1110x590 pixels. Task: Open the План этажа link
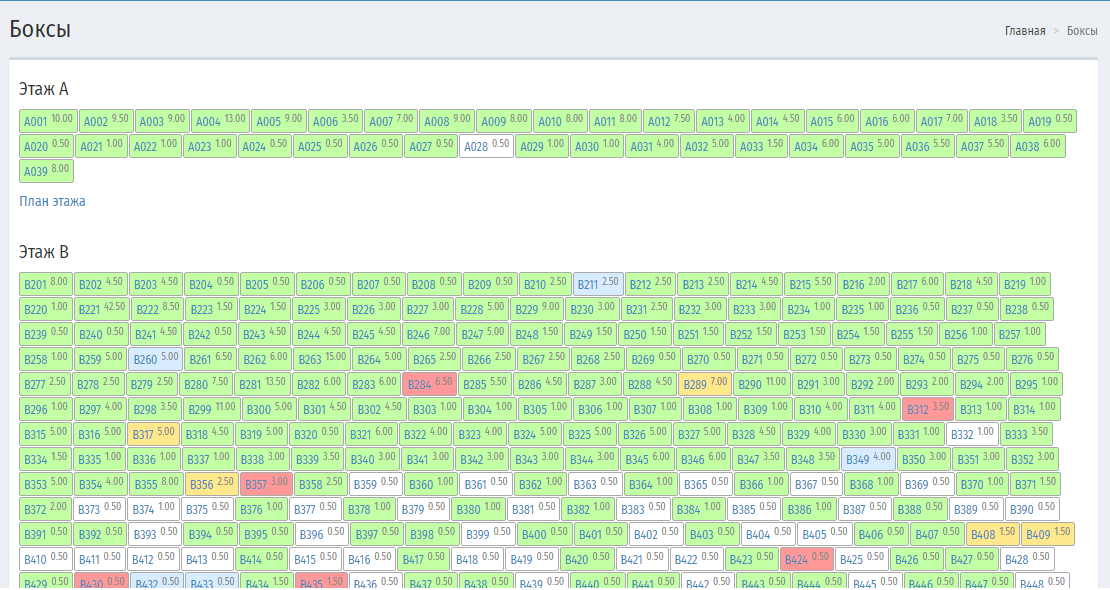click(x=52, y=201)
